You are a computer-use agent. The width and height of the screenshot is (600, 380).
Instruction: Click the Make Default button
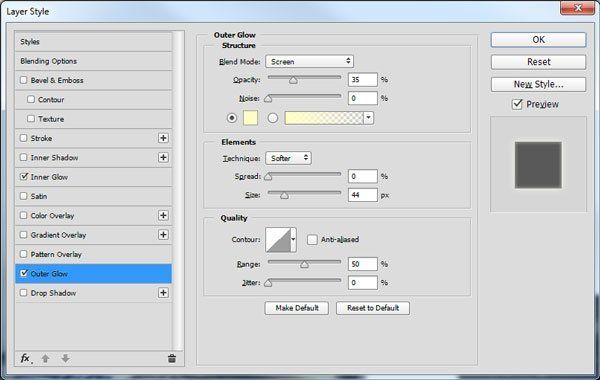[297, 308]
